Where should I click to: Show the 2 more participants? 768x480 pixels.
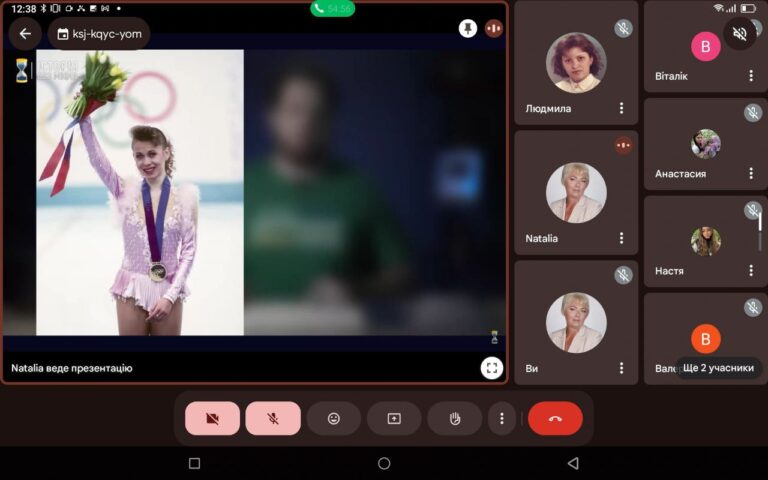pyautogui.click(x=718, y=368)
